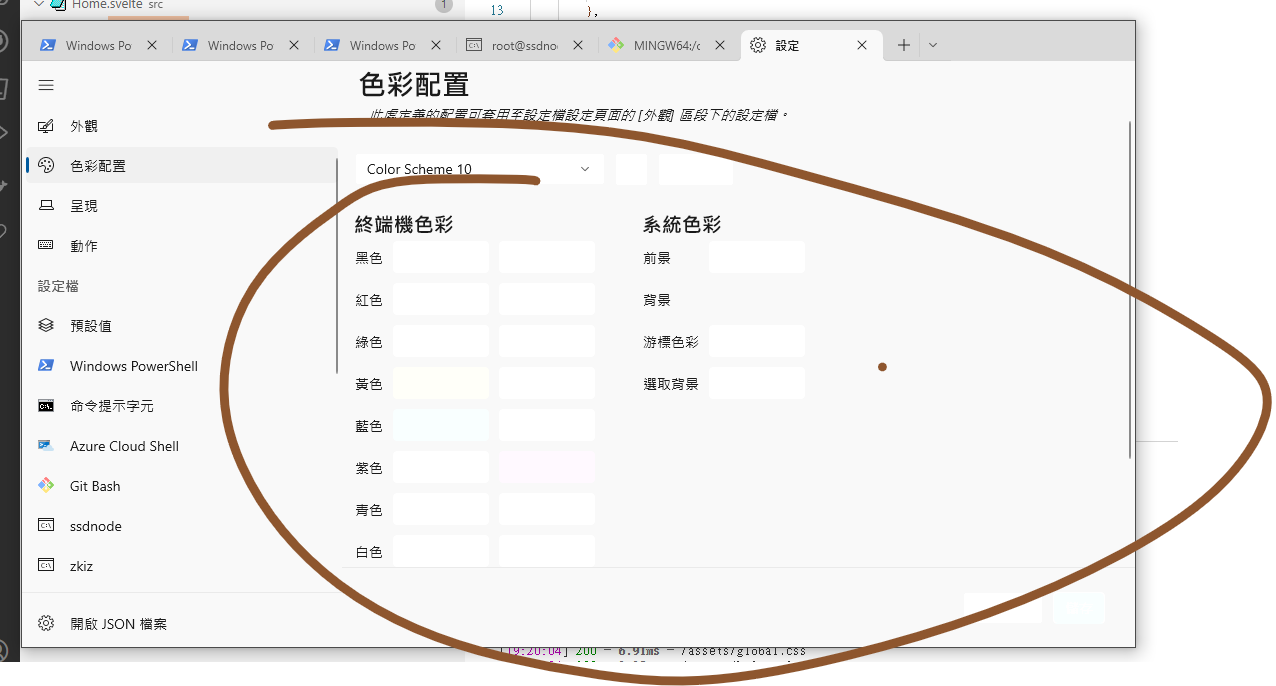Select the 設定 settings tab
The height and width of the screenshot is (686, 1276).
click(812, 45)
